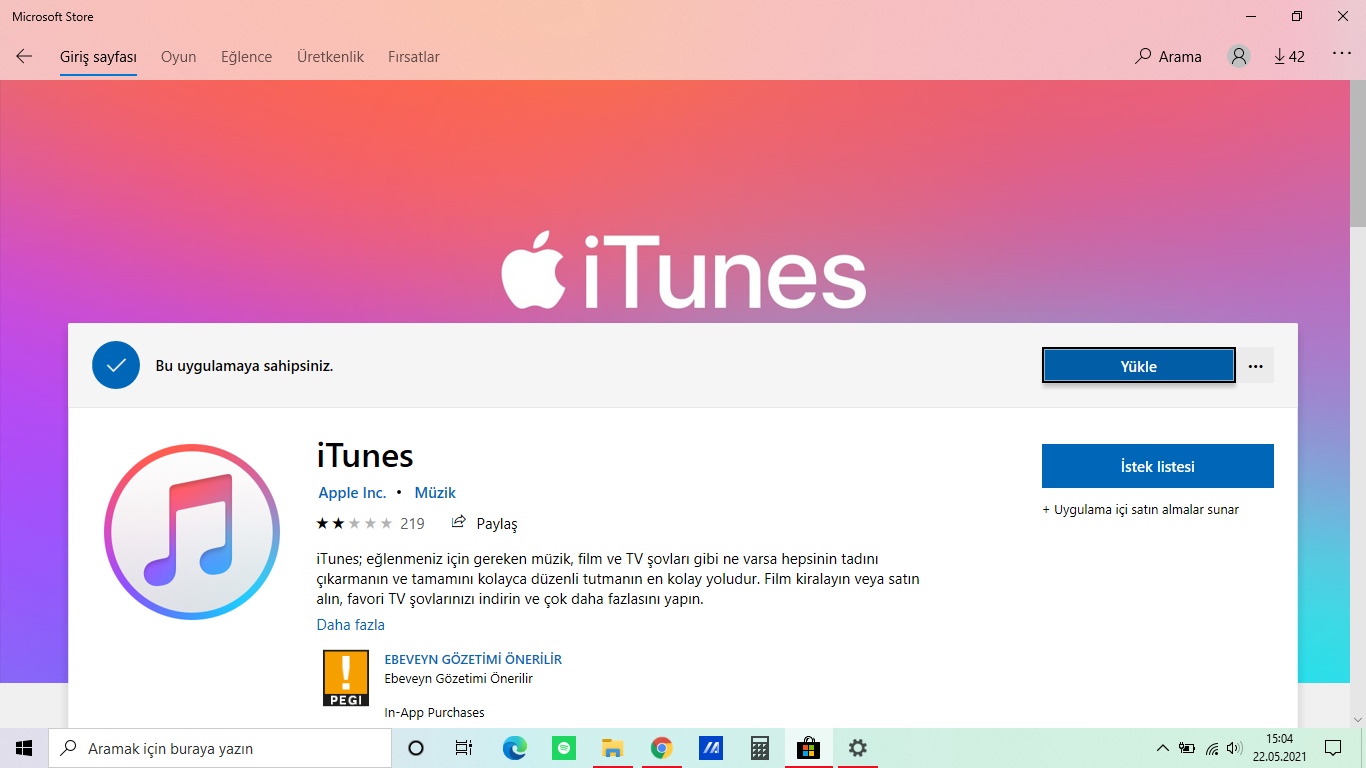Open Settings gear on the taskbar
This screenshot has height=768, width=1366.
[x=857, y=748]
